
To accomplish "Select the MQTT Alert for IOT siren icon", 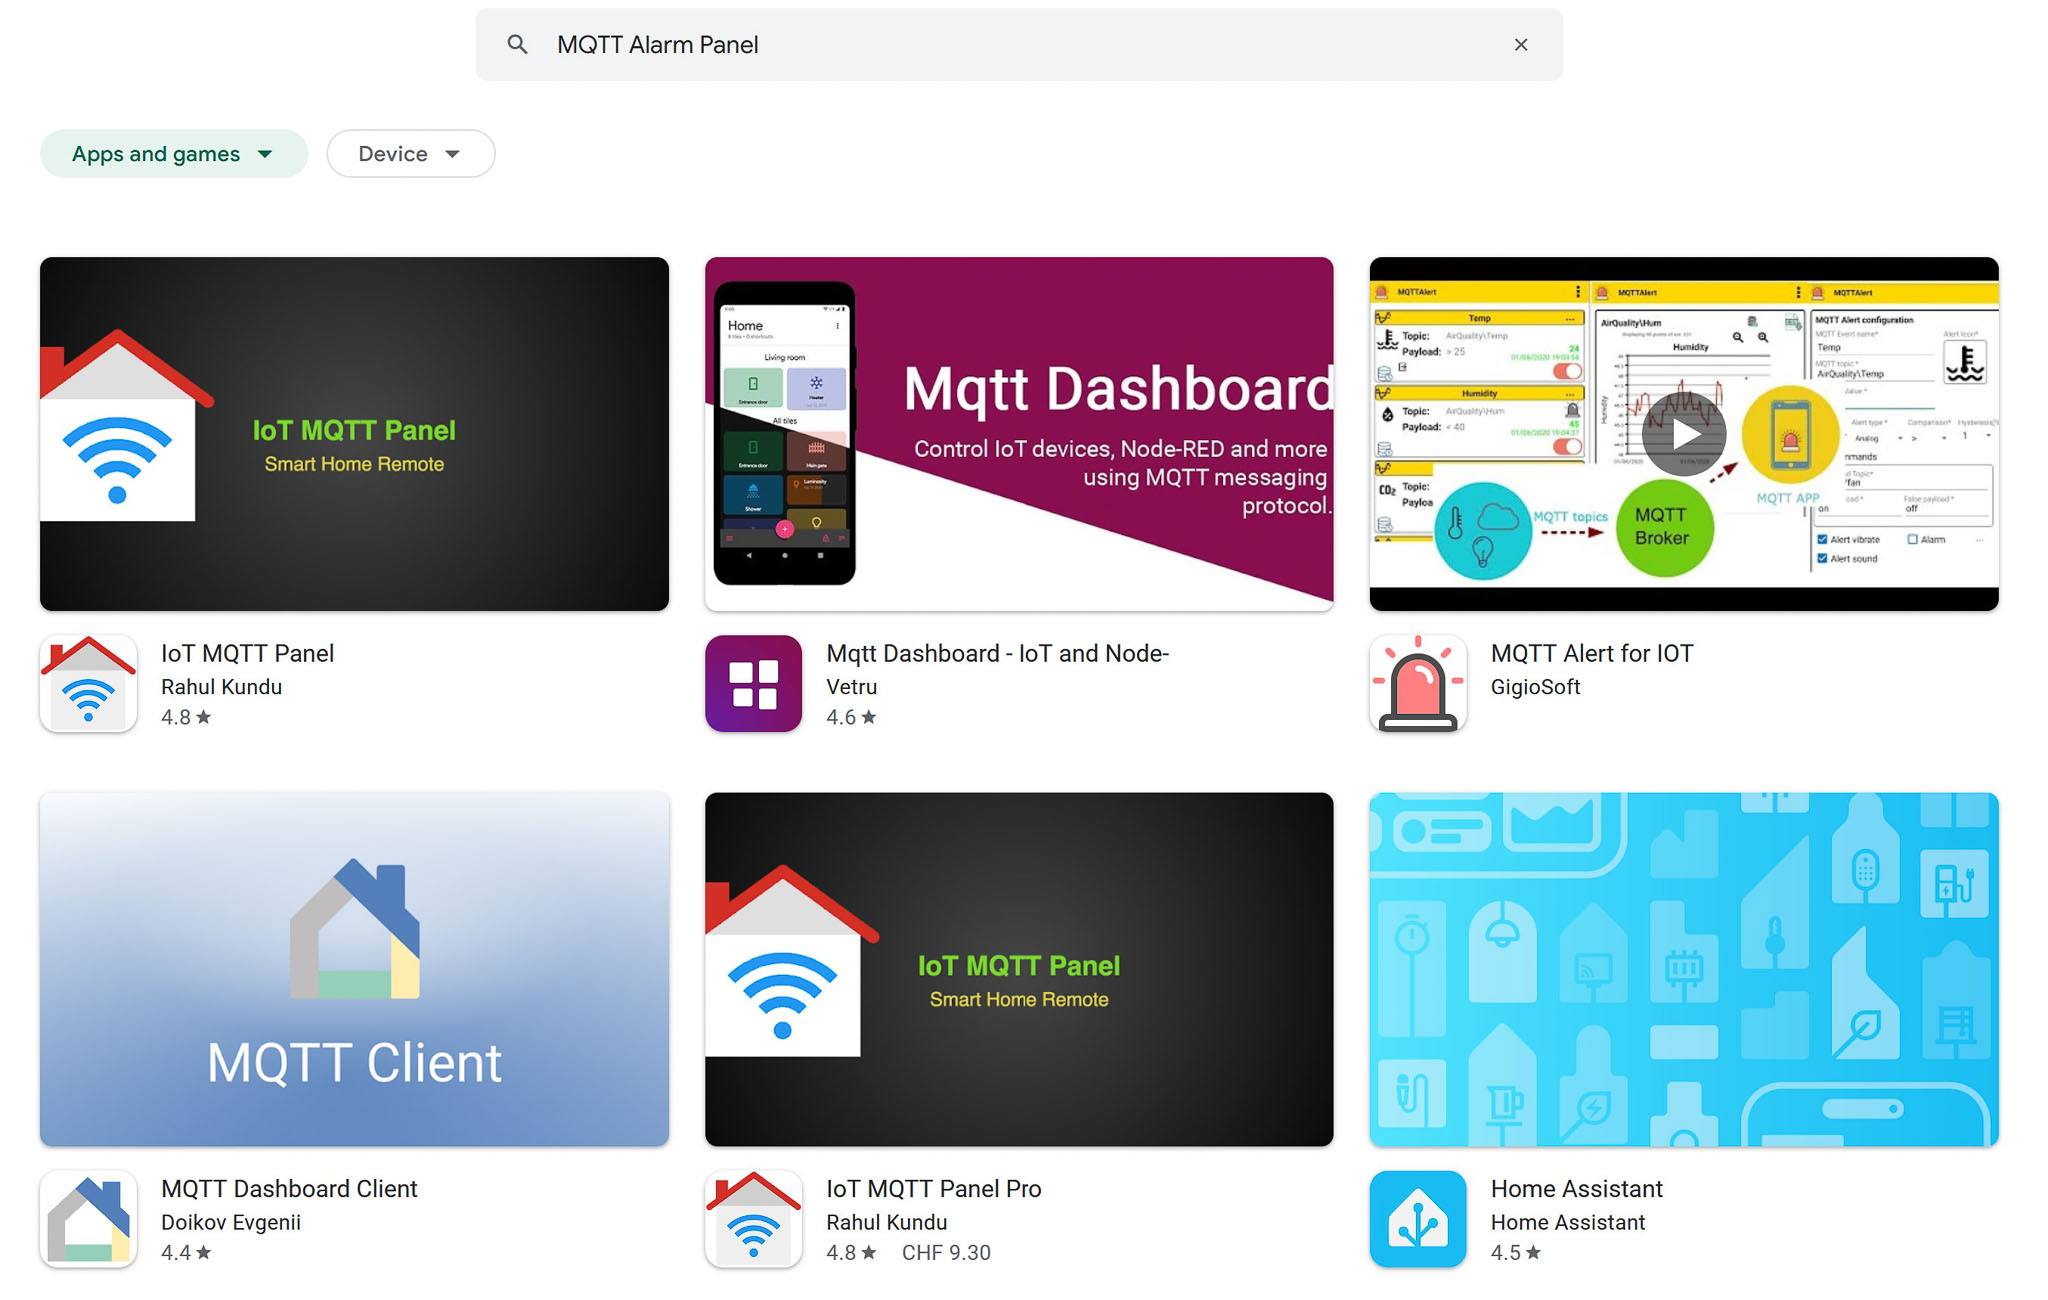I will coord(1417,684).
